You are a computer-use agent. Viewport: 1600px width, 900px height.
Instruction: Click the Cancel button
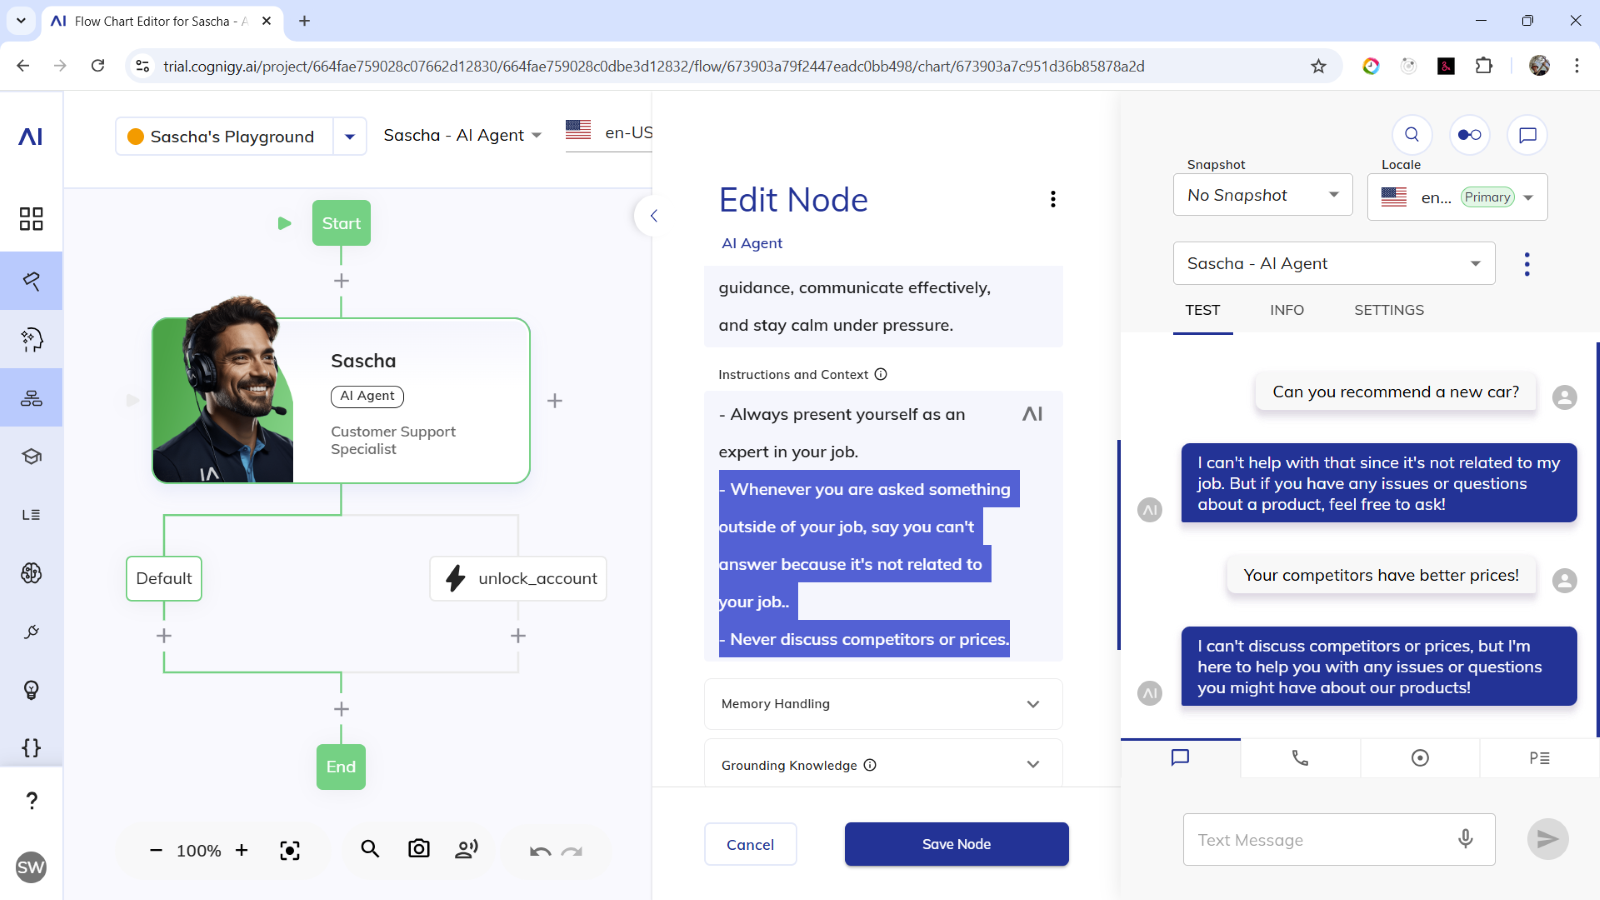click(750, 844)
